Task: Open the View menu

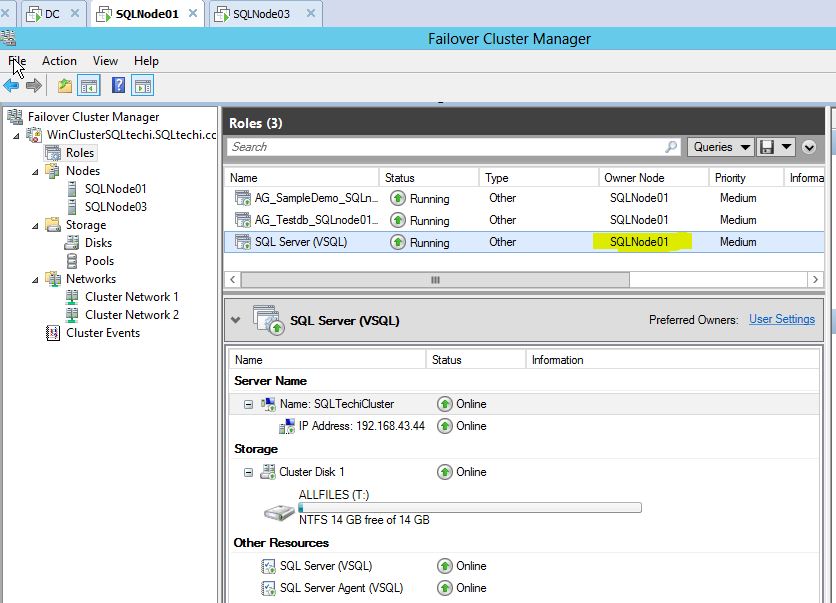Action: [105, 61]
